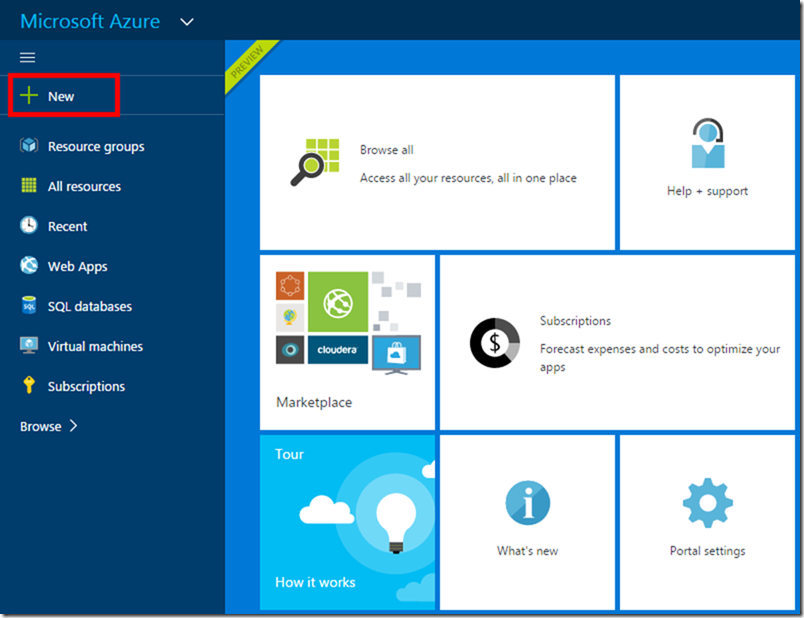Click the hamburger menu icon
The width and height of the screenshot is (804, 618).
pos(27,57)
